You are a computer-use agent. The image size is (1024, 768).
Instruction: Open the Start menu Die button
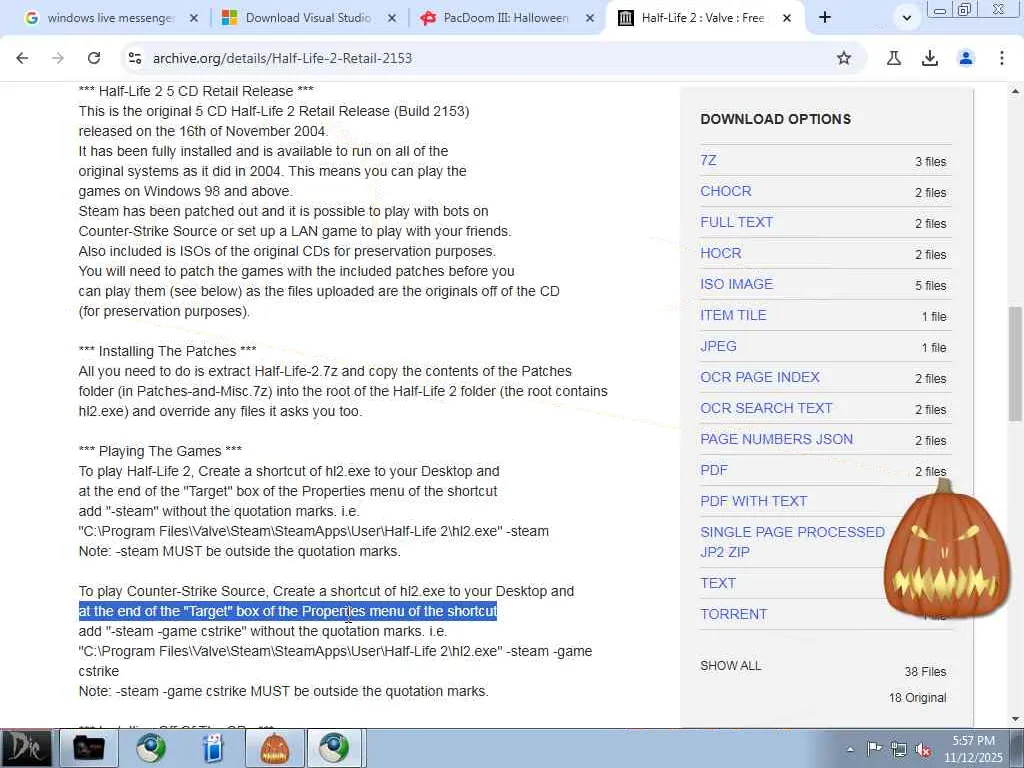tap(25, 748)
